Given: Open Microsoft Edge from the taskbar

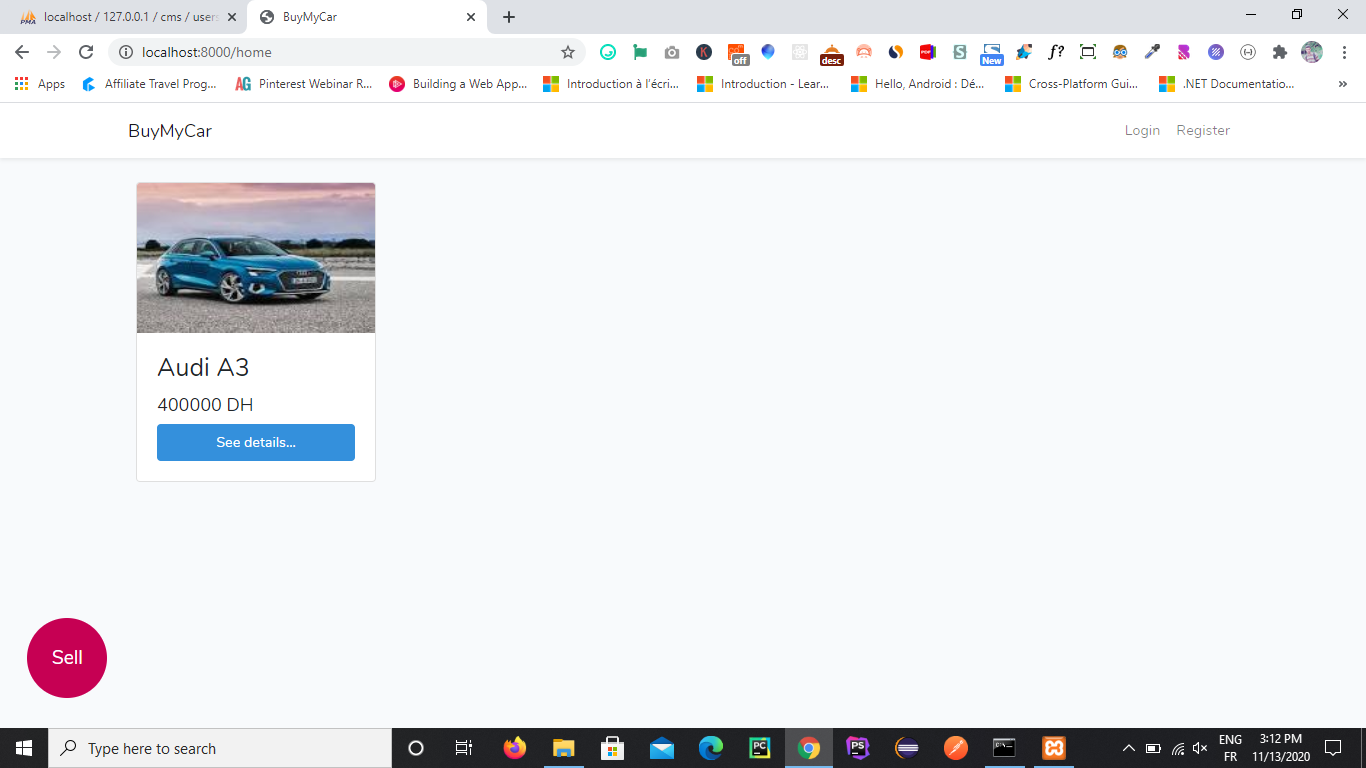Looking at the screenshot, I should (x=711, y=748).
